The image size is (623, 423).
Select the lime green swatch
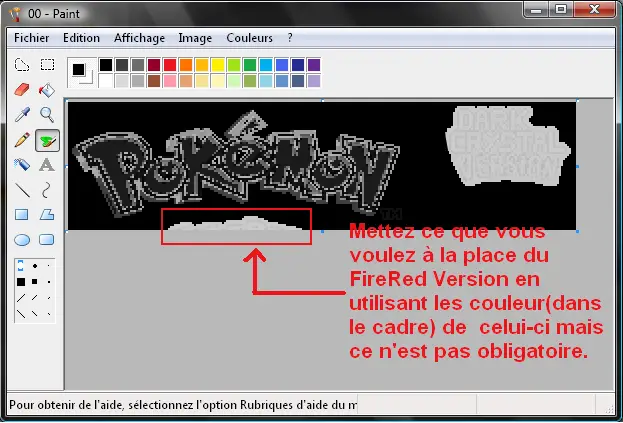coord(234,65)
